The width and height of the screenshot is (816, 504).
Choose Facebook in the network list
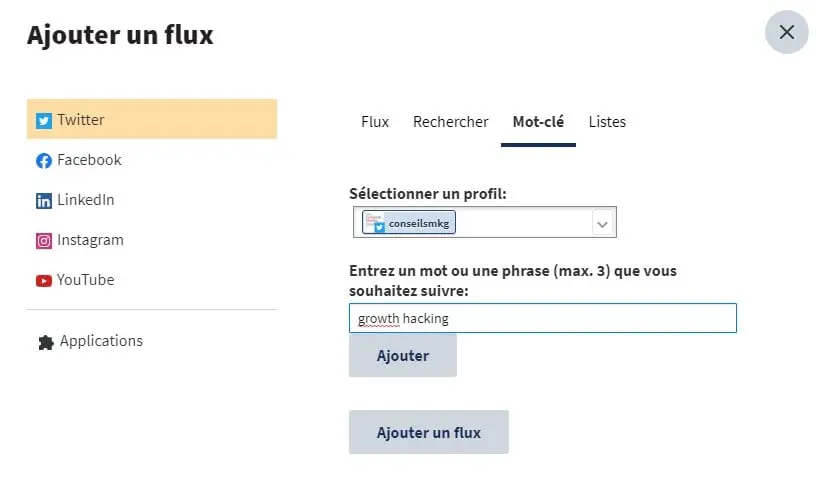152,160
